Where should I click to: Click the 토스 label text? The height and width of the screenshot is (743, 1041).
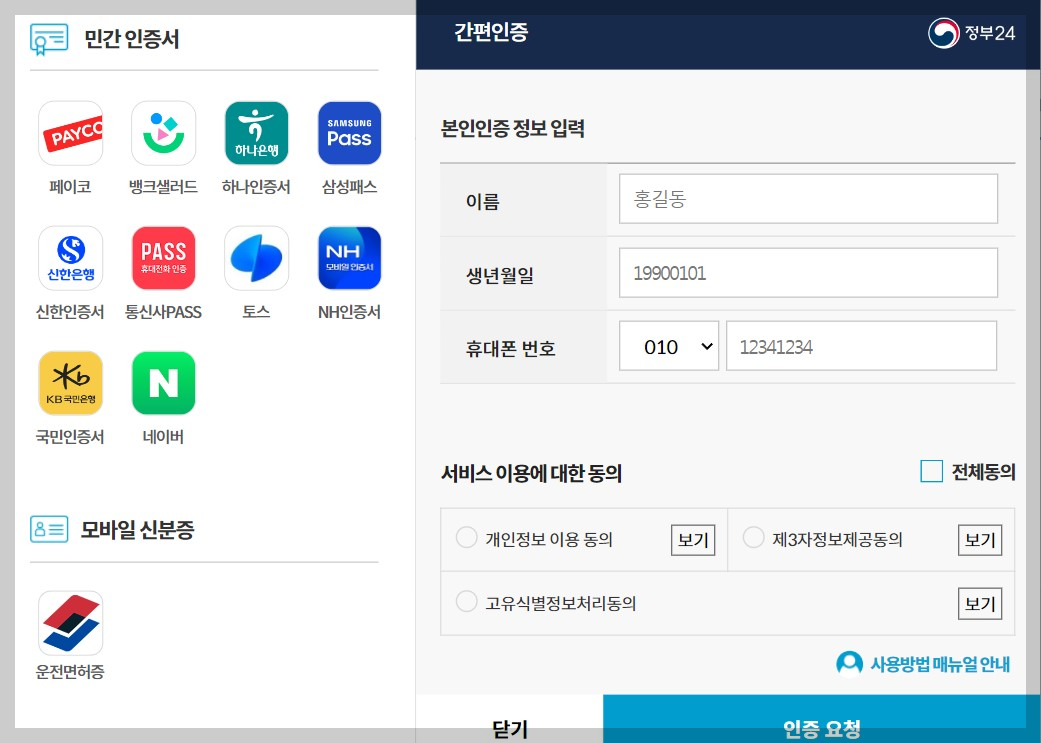pyautogui.click(x=256, y=311)
